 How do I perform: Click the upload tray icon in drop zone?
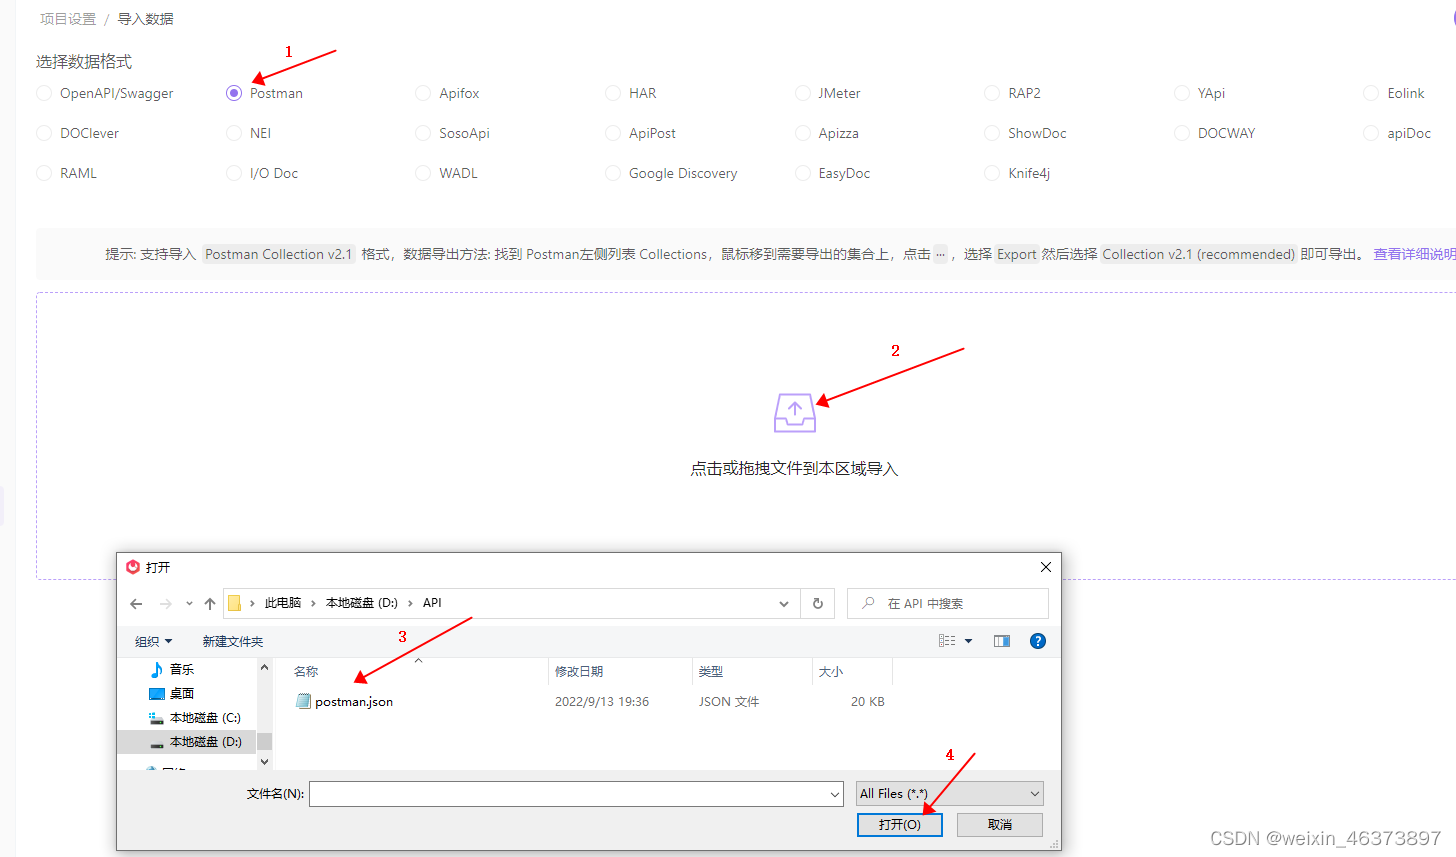pyautogui.click(x=795, y=412)
